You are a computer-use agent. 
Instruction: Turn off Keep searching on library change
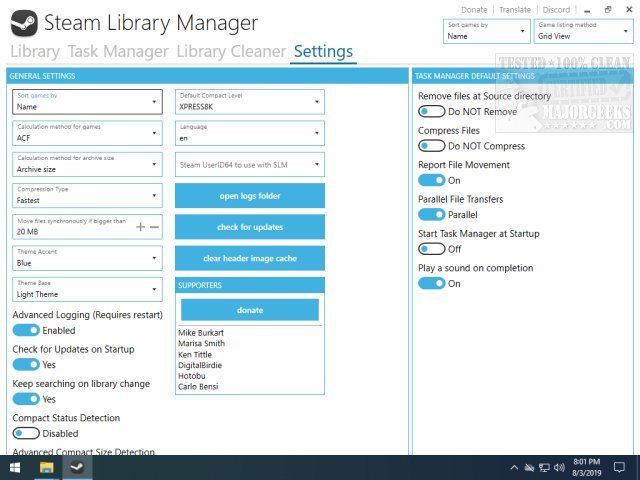[x=26, y=399]
